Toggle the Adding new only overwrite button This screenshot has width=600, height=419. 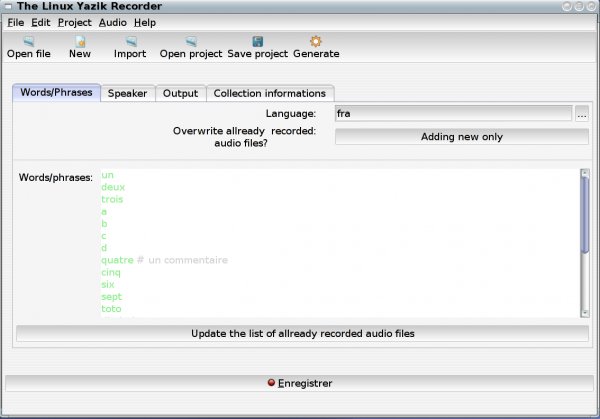tap(462, 137)
